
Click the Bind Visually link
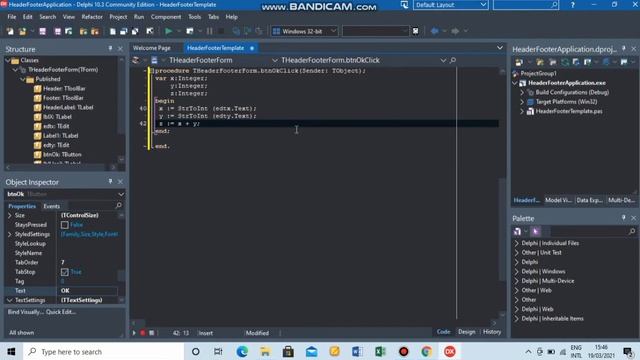coord(26,312)
